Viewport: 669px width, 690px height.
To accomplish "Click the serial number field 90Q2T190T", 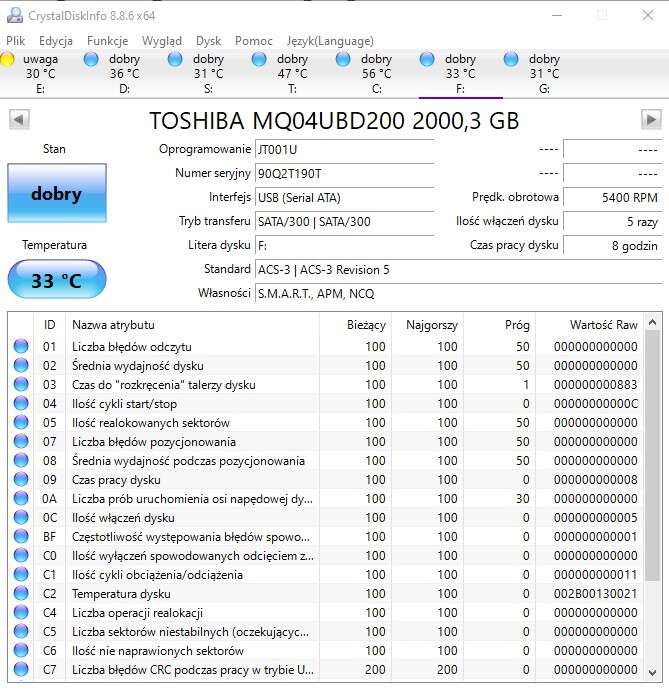I will pyautogui.click(x=344, y=173).
